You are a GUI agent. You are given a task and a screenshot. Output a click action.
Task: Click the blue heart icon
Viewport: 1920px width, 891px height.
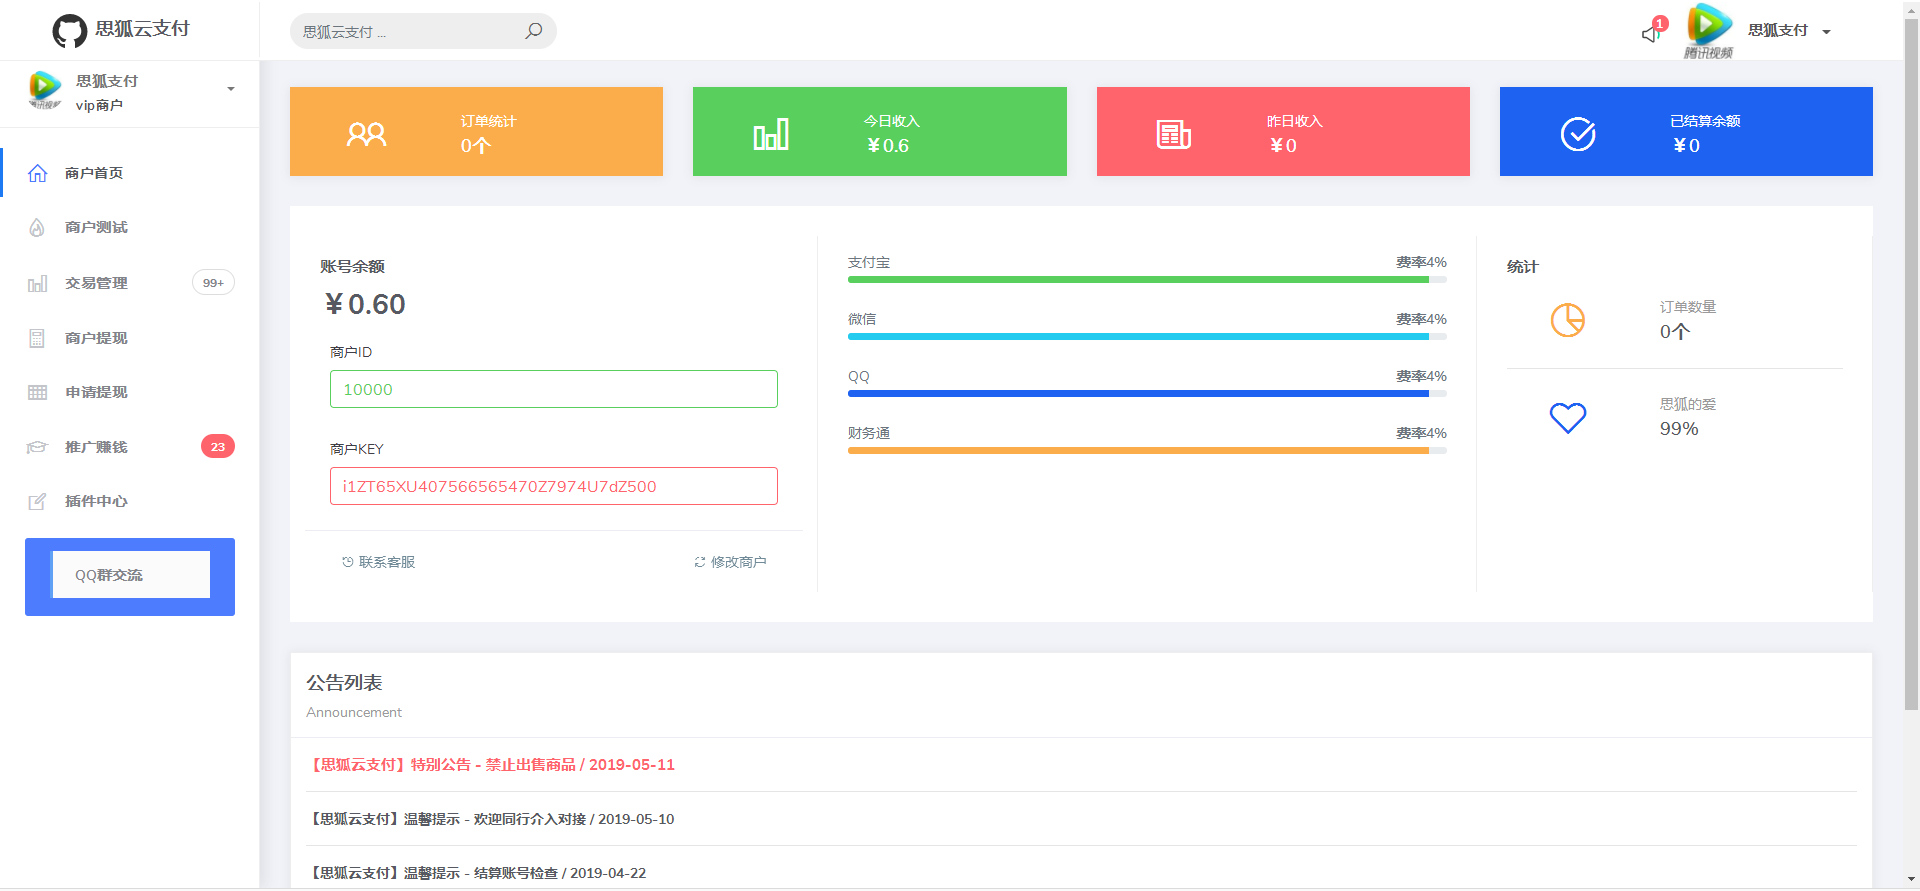pos(1567,417)
